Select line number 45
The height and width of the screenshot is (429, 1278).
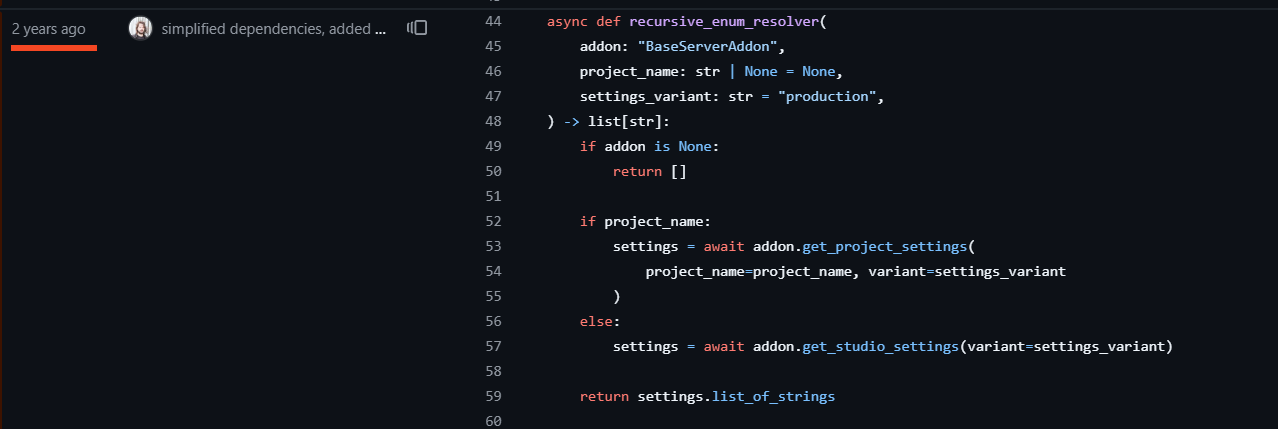[492, 46]
